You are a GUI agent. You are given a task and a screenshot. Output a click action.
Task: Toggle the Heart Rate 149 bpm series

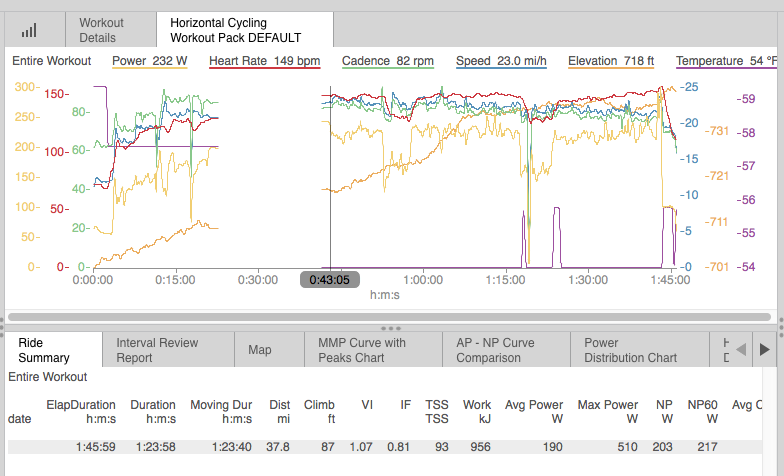[264, 61]
